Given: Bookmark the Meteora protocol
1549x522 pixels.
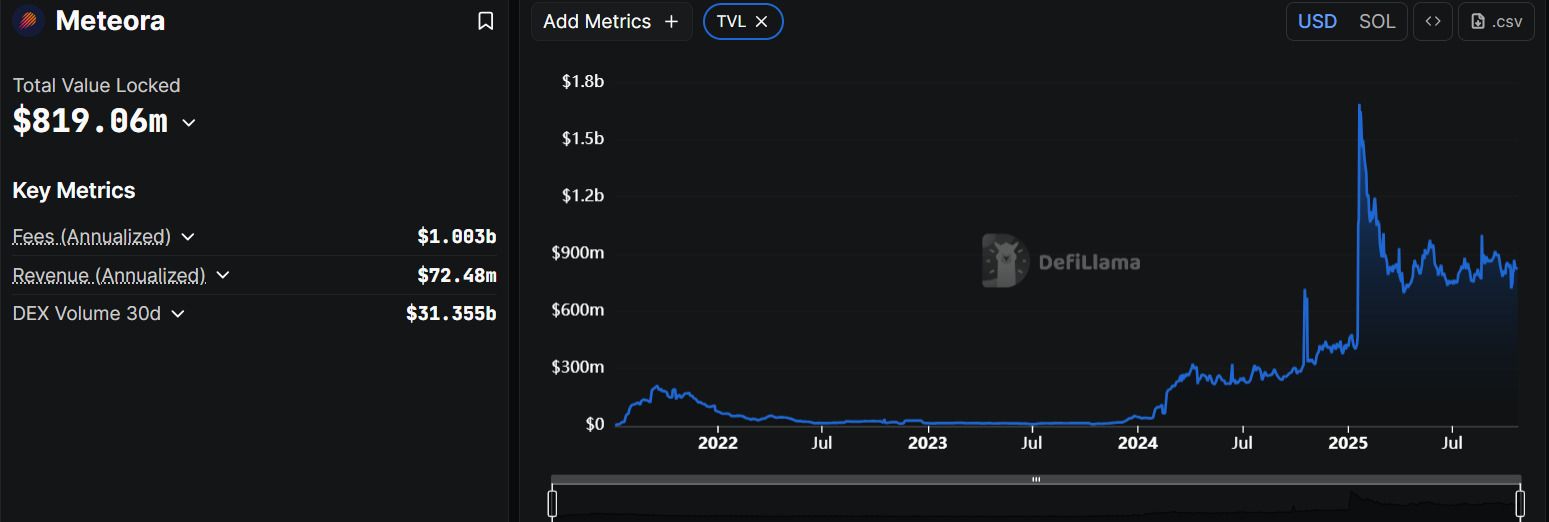Looking at the screenshot, I should coord(486,21).
